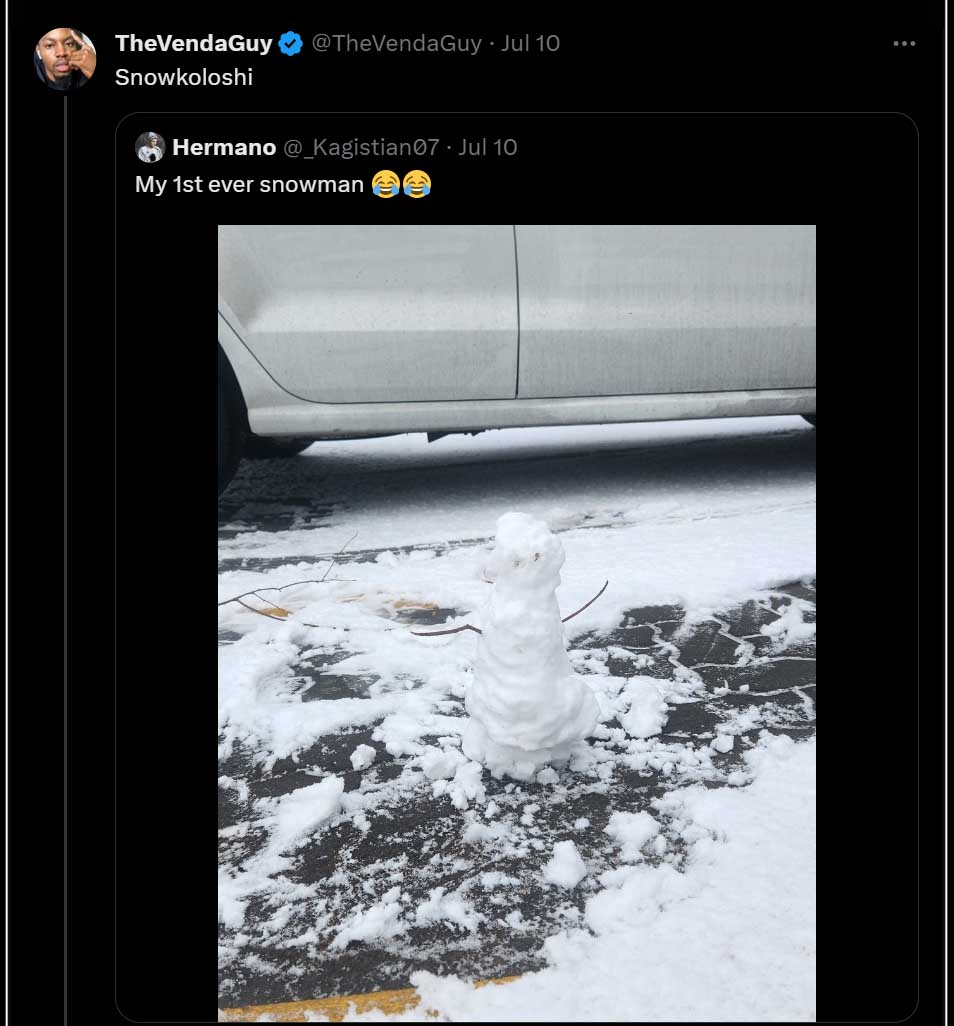The image size is (954, 1026).
Task: Open TheVendaGuy's profile picture
Action: tap(65, 59)
